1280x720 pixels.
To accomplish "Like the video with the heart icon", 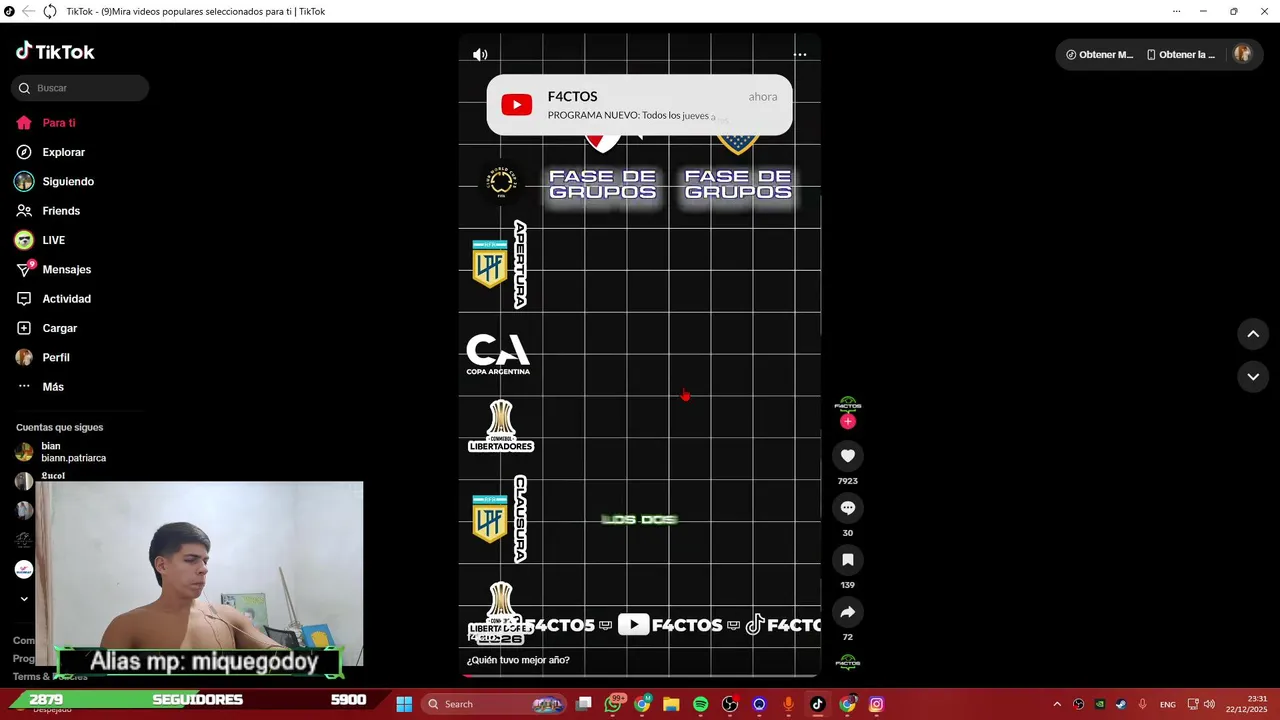I will pos(848,456).
